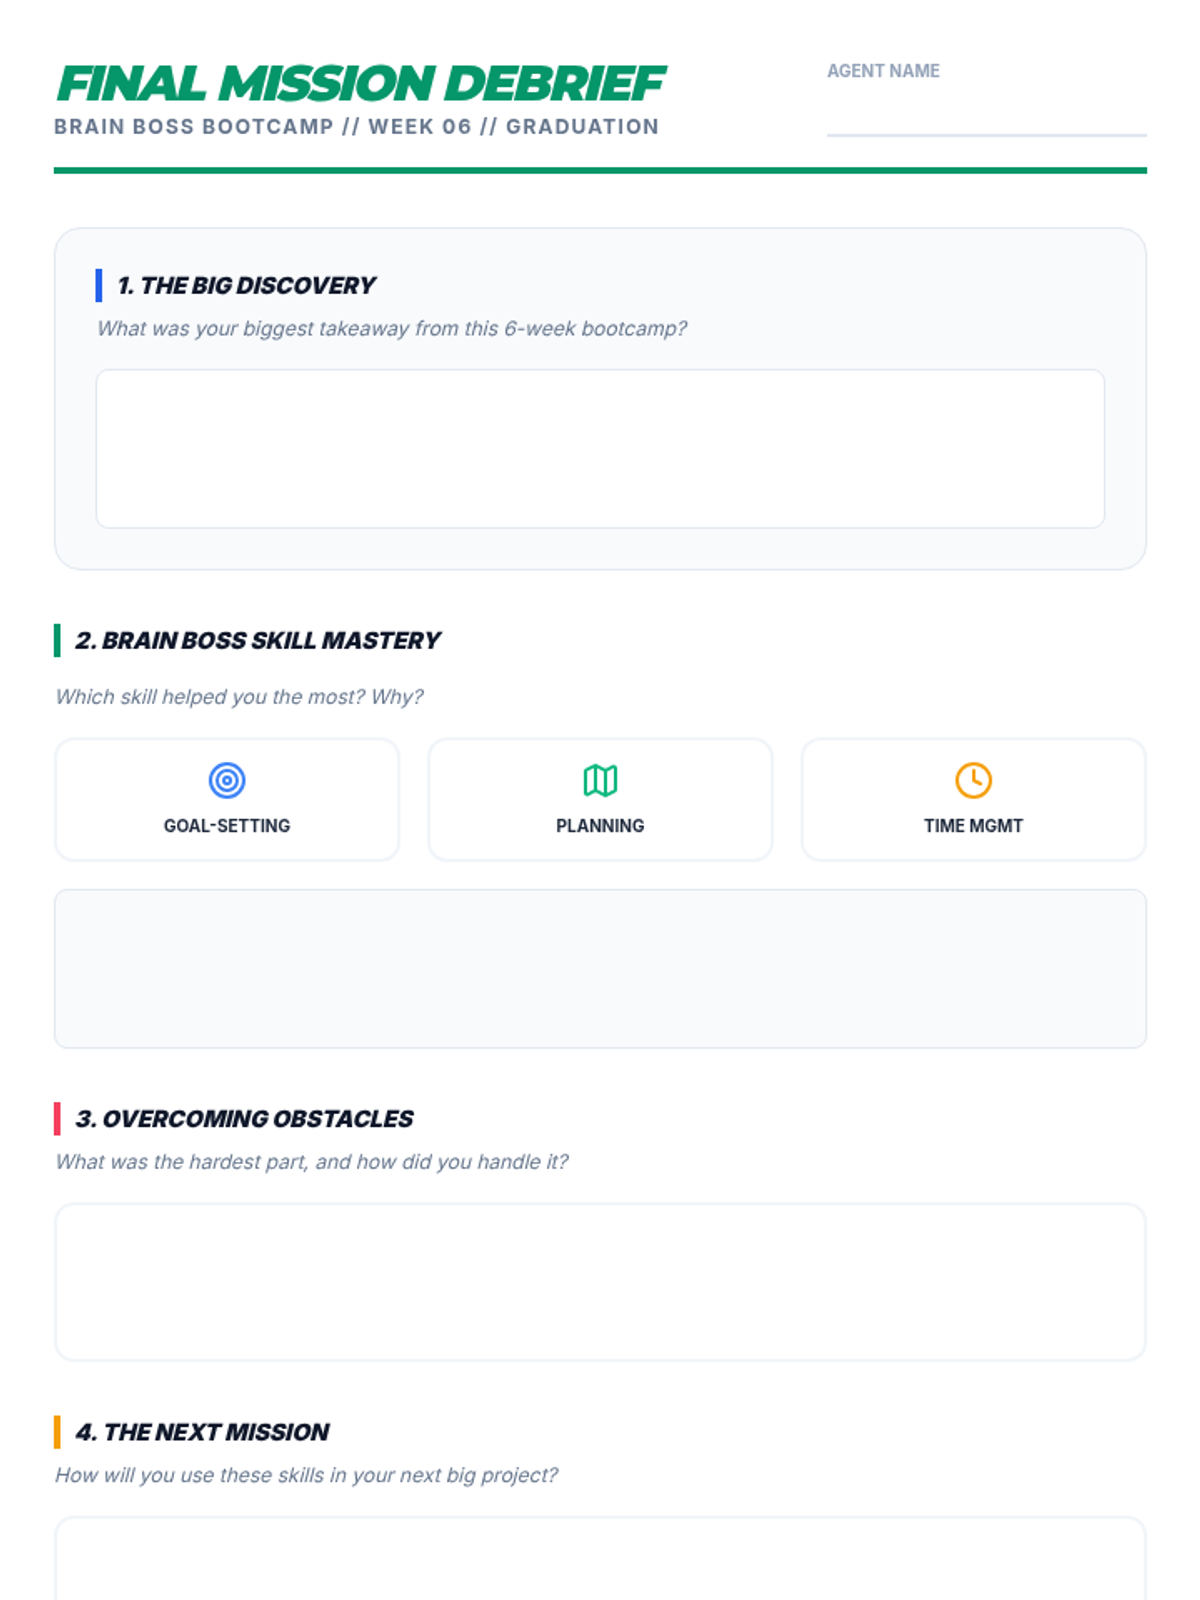1200x1600 pixels.
Task: Click the map icon for Planning
Action: pos(600,780)
